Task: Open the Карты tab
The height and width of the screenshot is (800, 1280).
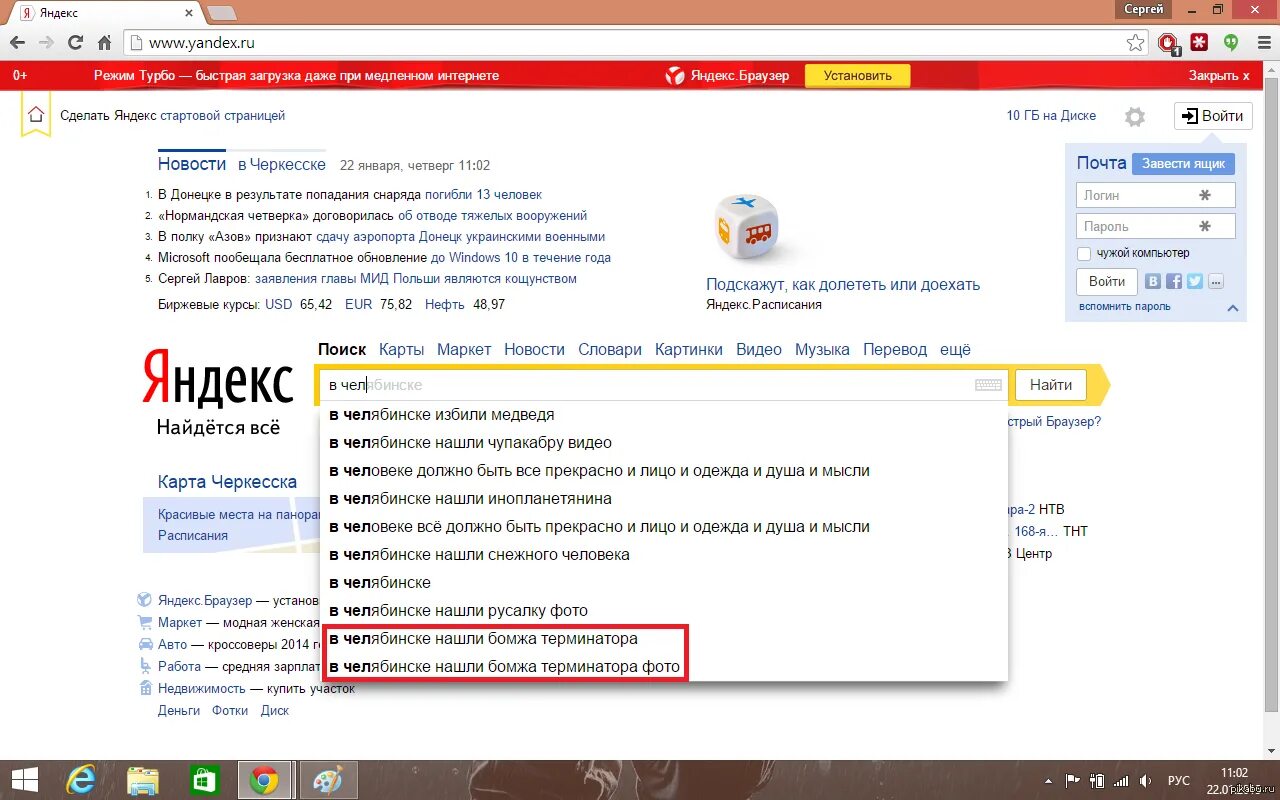Action: [x=402, y=349]
